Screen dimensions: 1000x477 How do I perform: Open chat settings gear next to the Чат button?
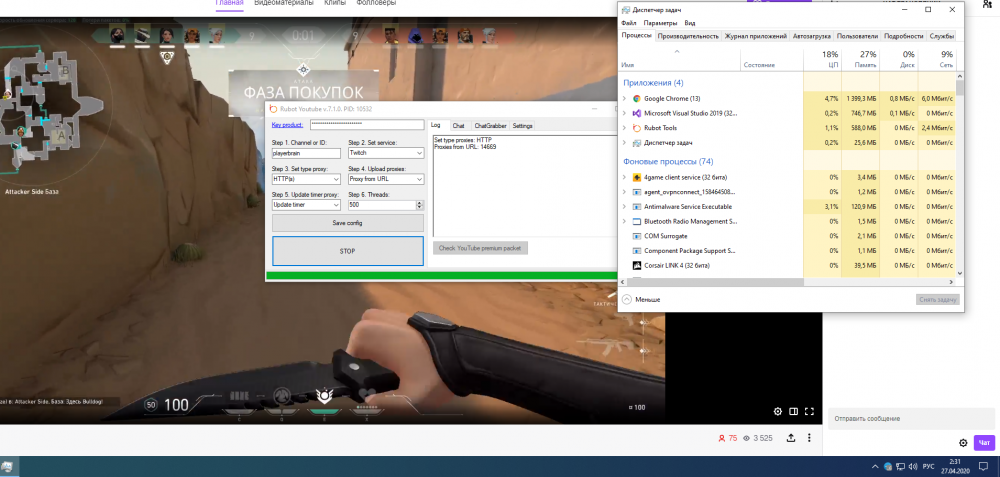coord(963,442)
